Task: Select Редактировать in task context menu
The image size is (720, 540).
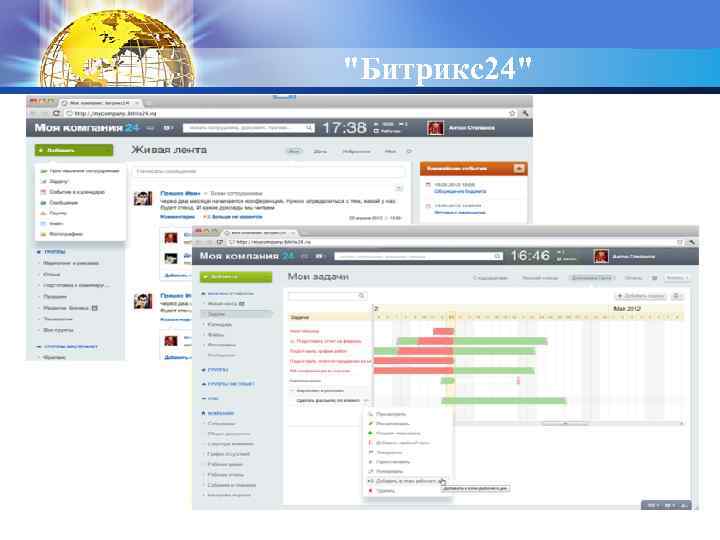Action: pos(393,424)
